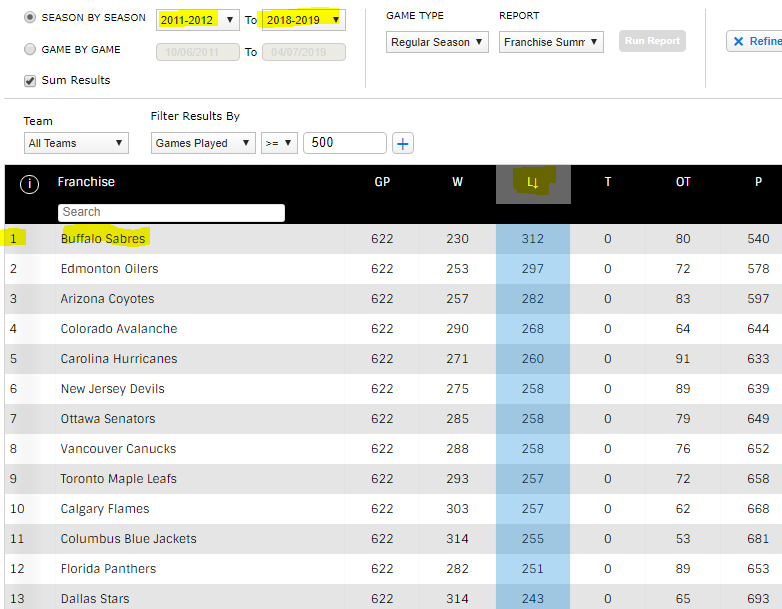Click Edmonton Oilers losses value 297
Viewport: 782px width, 609px height.
tap(533, 269)
